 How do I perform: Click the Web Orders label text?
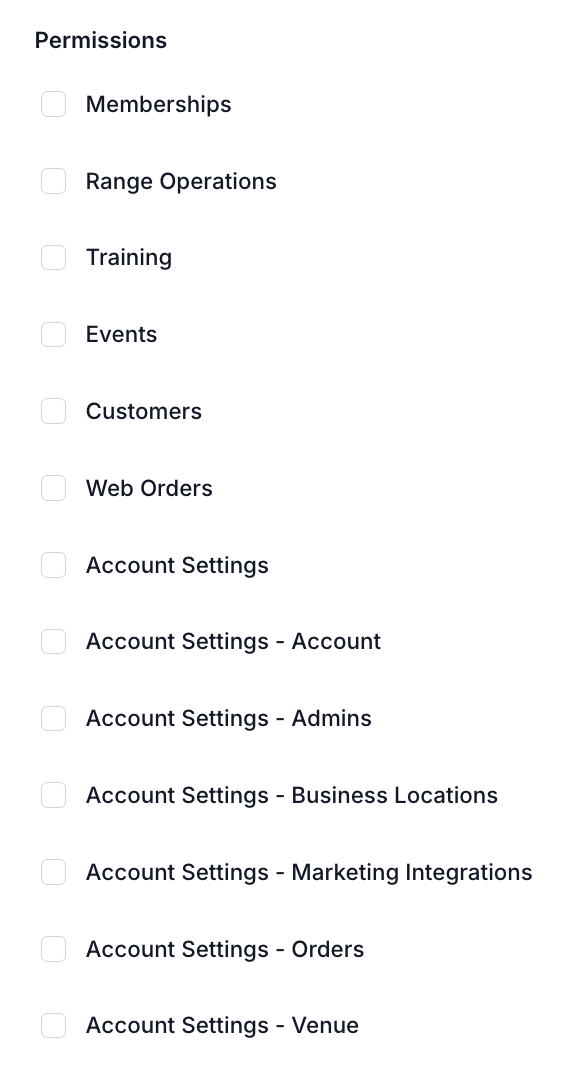tap(149, 488)
